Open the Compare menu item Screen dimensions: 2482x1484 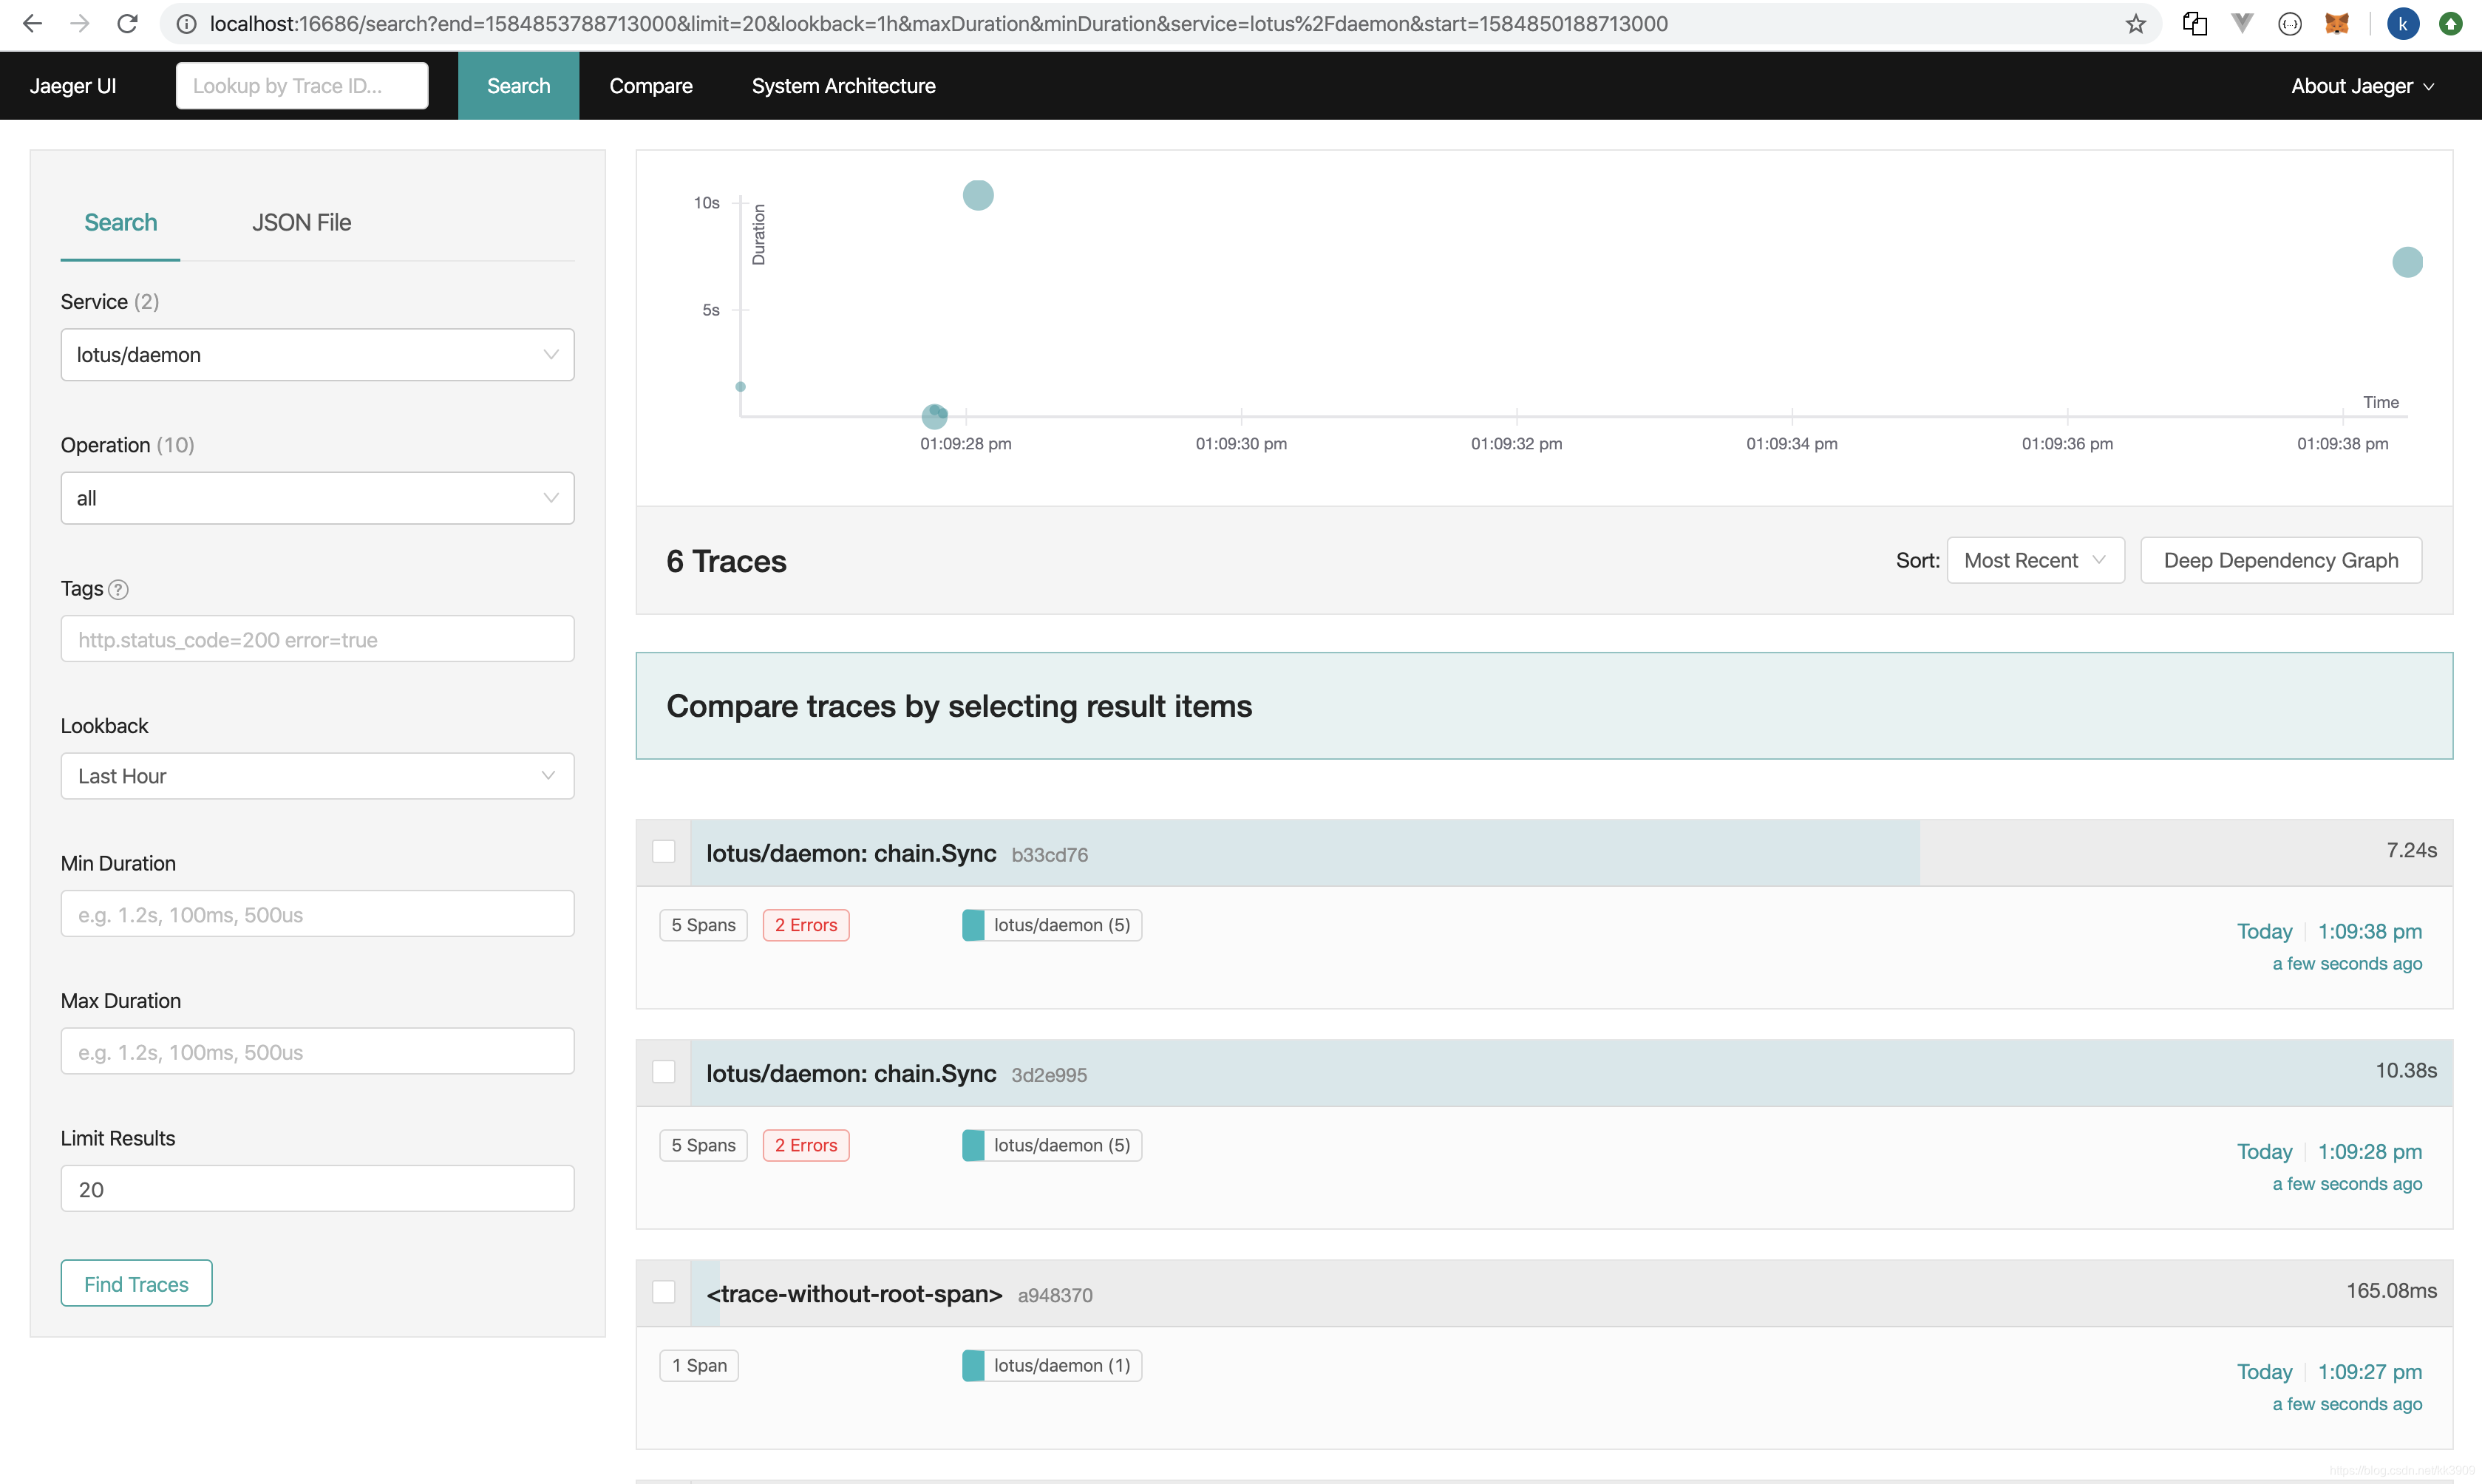coord(650,86)
